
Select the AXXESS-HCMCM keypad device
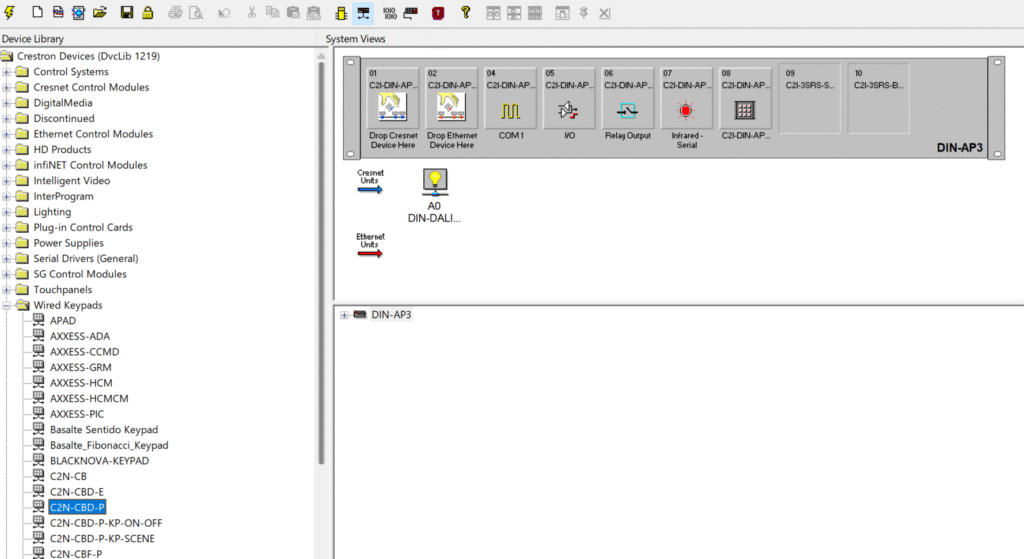[x=89, y=398]
